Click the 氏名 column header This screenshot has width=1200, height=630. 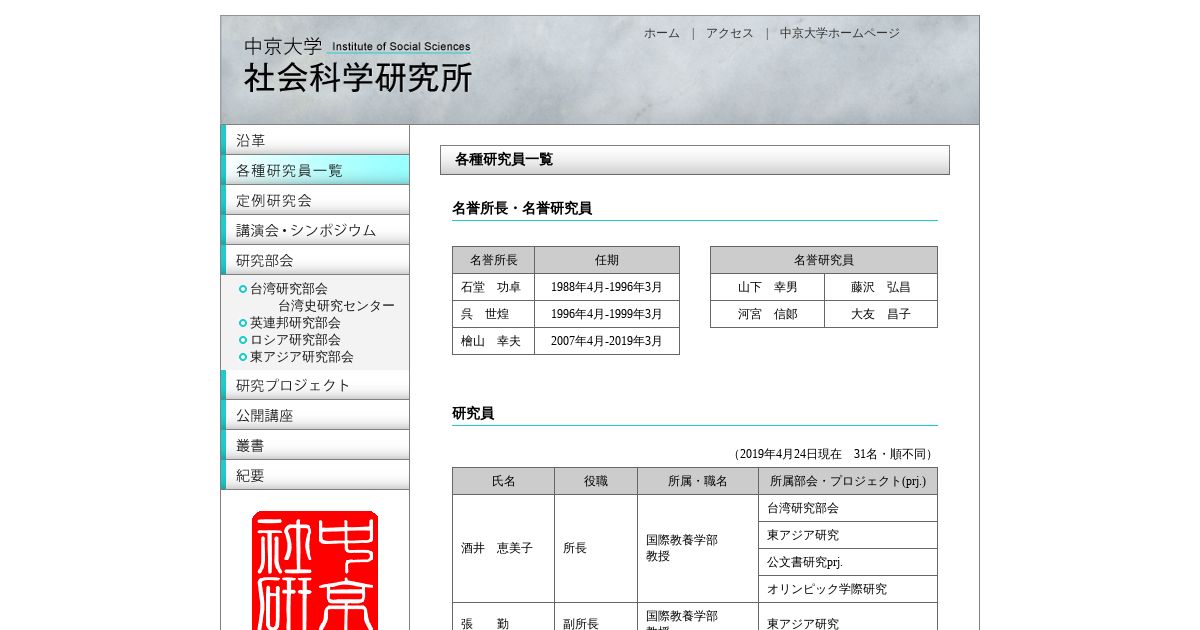pos(504,481)
